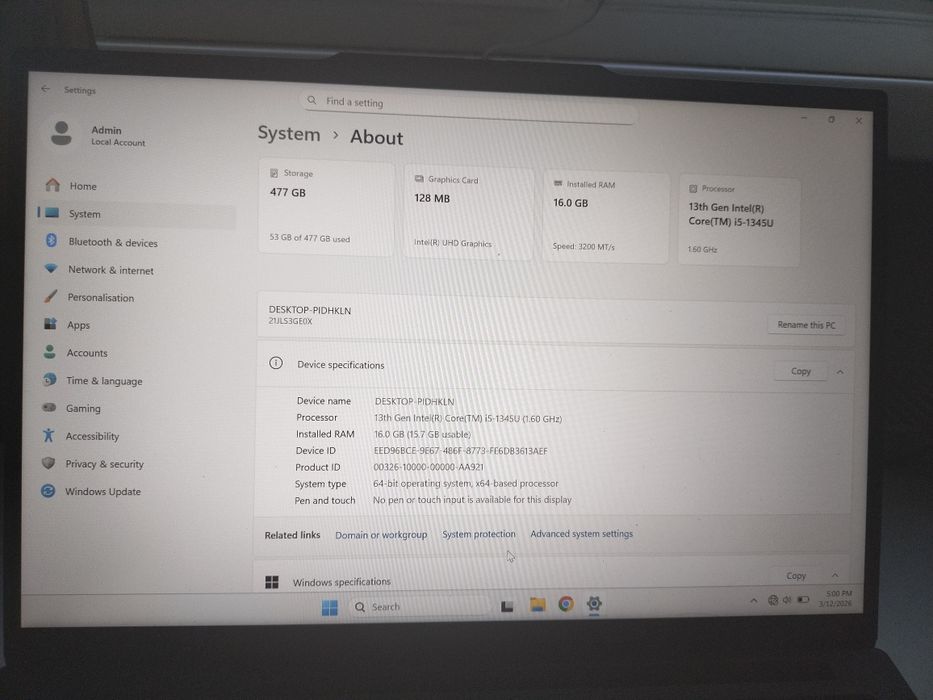Open the Installed RAM 16.0 GB card
The height and width of the screenshot is (700, 933).
[606, 217]
